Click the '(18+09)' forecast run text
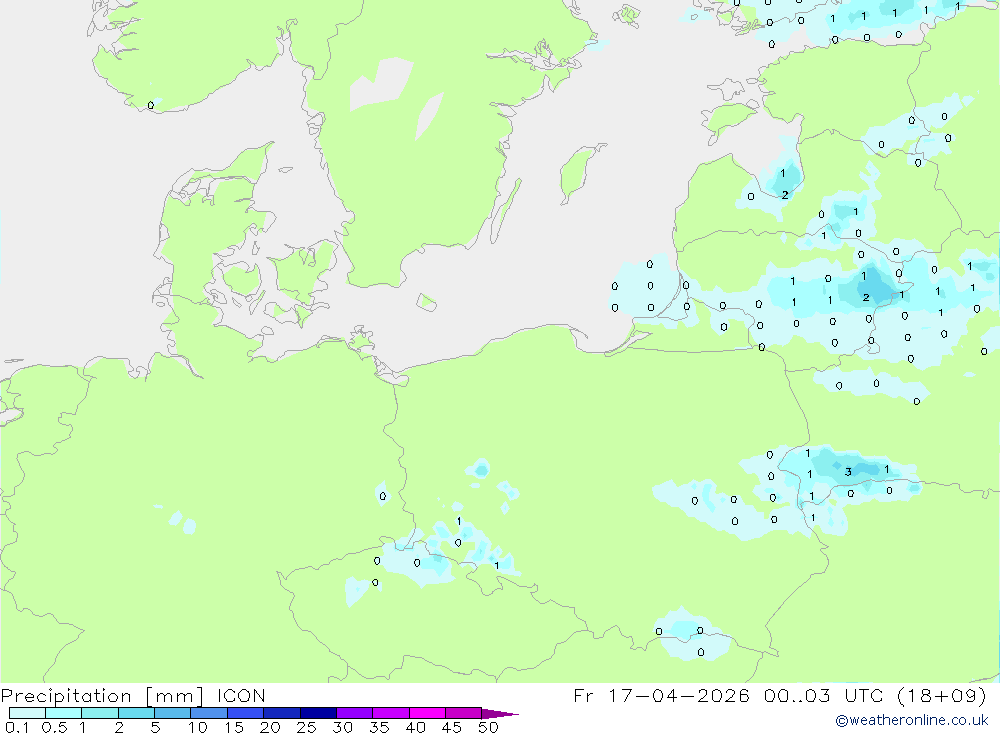Image resolution: width=1000 pixels, height=733 pixels. (x=942, y=695)
